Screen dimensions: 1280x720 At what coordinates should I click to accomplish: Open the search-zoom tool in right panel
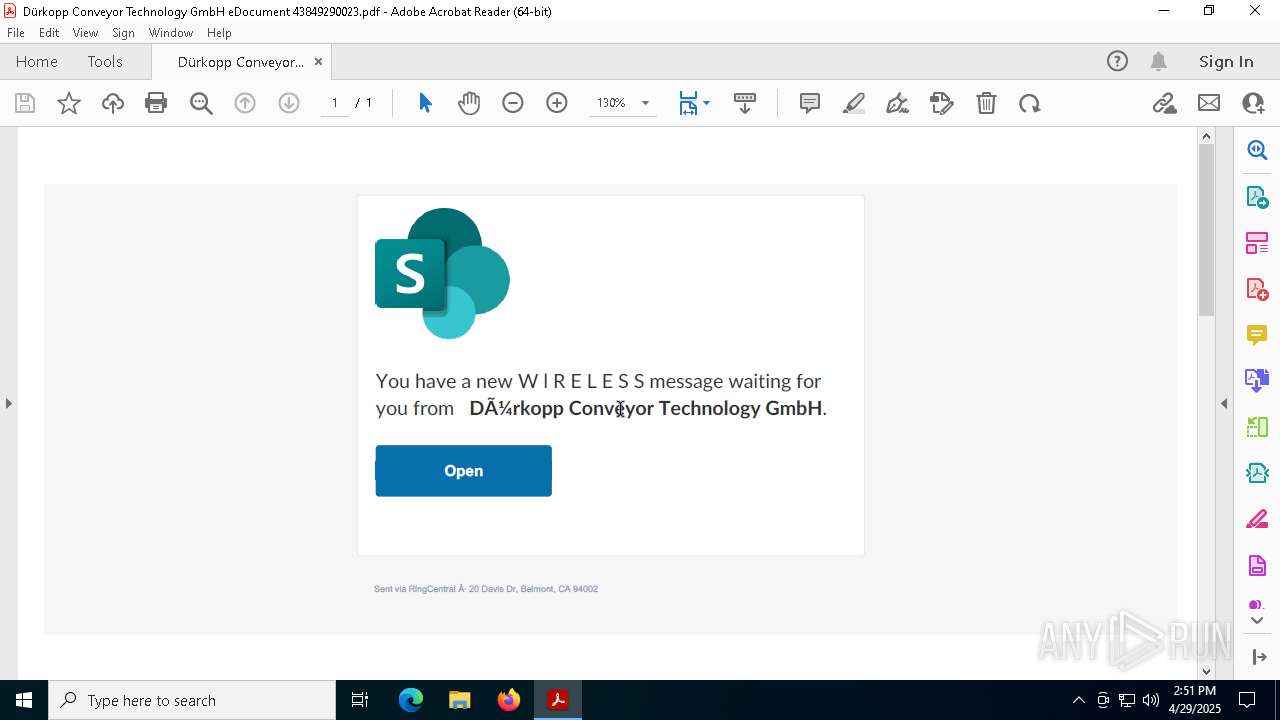click(x=1257, y=150)
